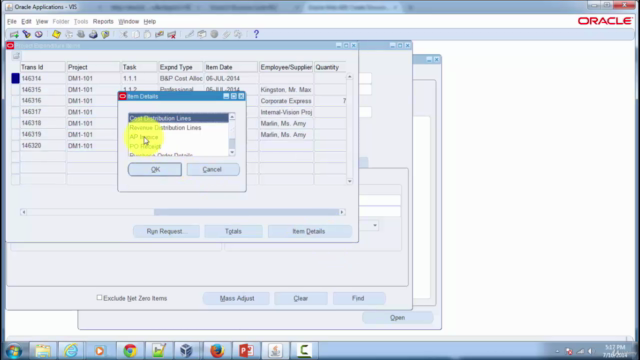Click the Employee/Supplier column header
The image size is (640, 360).
click(286, 67)
